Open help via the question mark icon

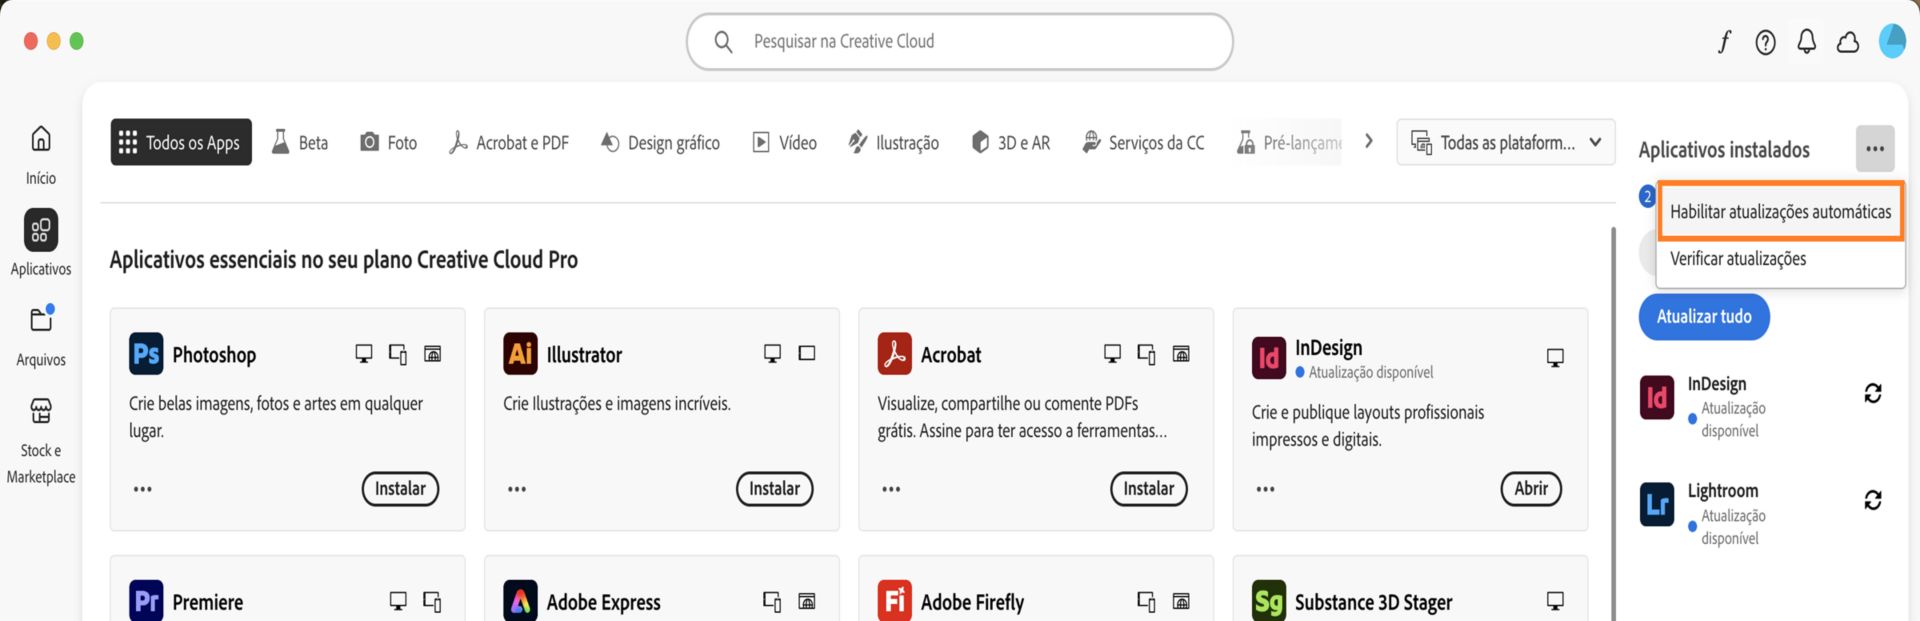click(1765, 41)
